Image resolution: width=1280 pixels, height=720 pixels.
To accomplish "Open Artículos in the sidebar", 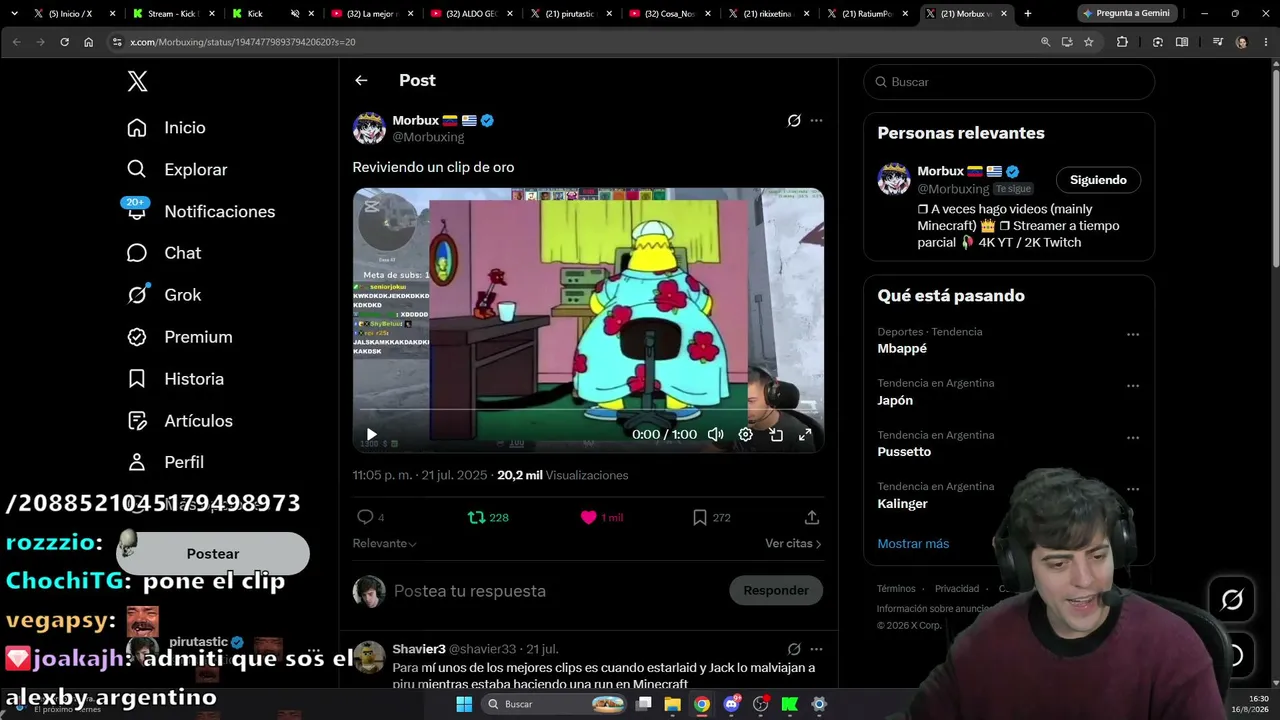I will pyautogui.click(x=180, y=421).
